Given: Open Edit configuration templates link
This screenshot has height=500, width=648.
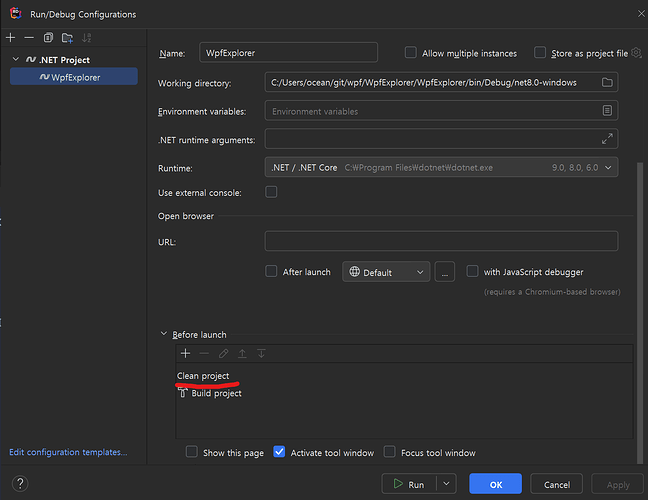Looking at the screenshot, I should 68,452.
